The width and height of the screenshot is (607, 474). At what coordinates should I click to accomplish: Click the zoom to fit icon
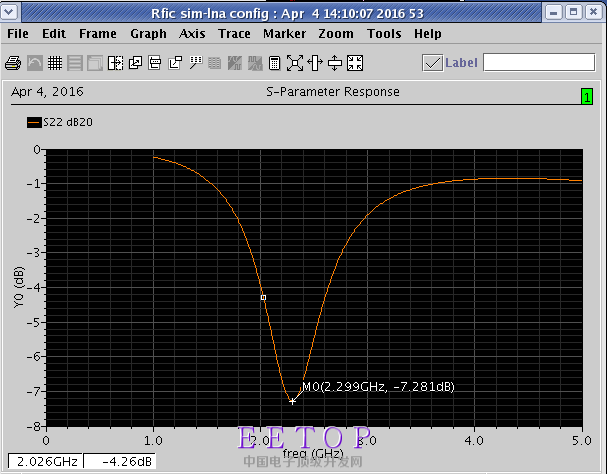(295, 63)
